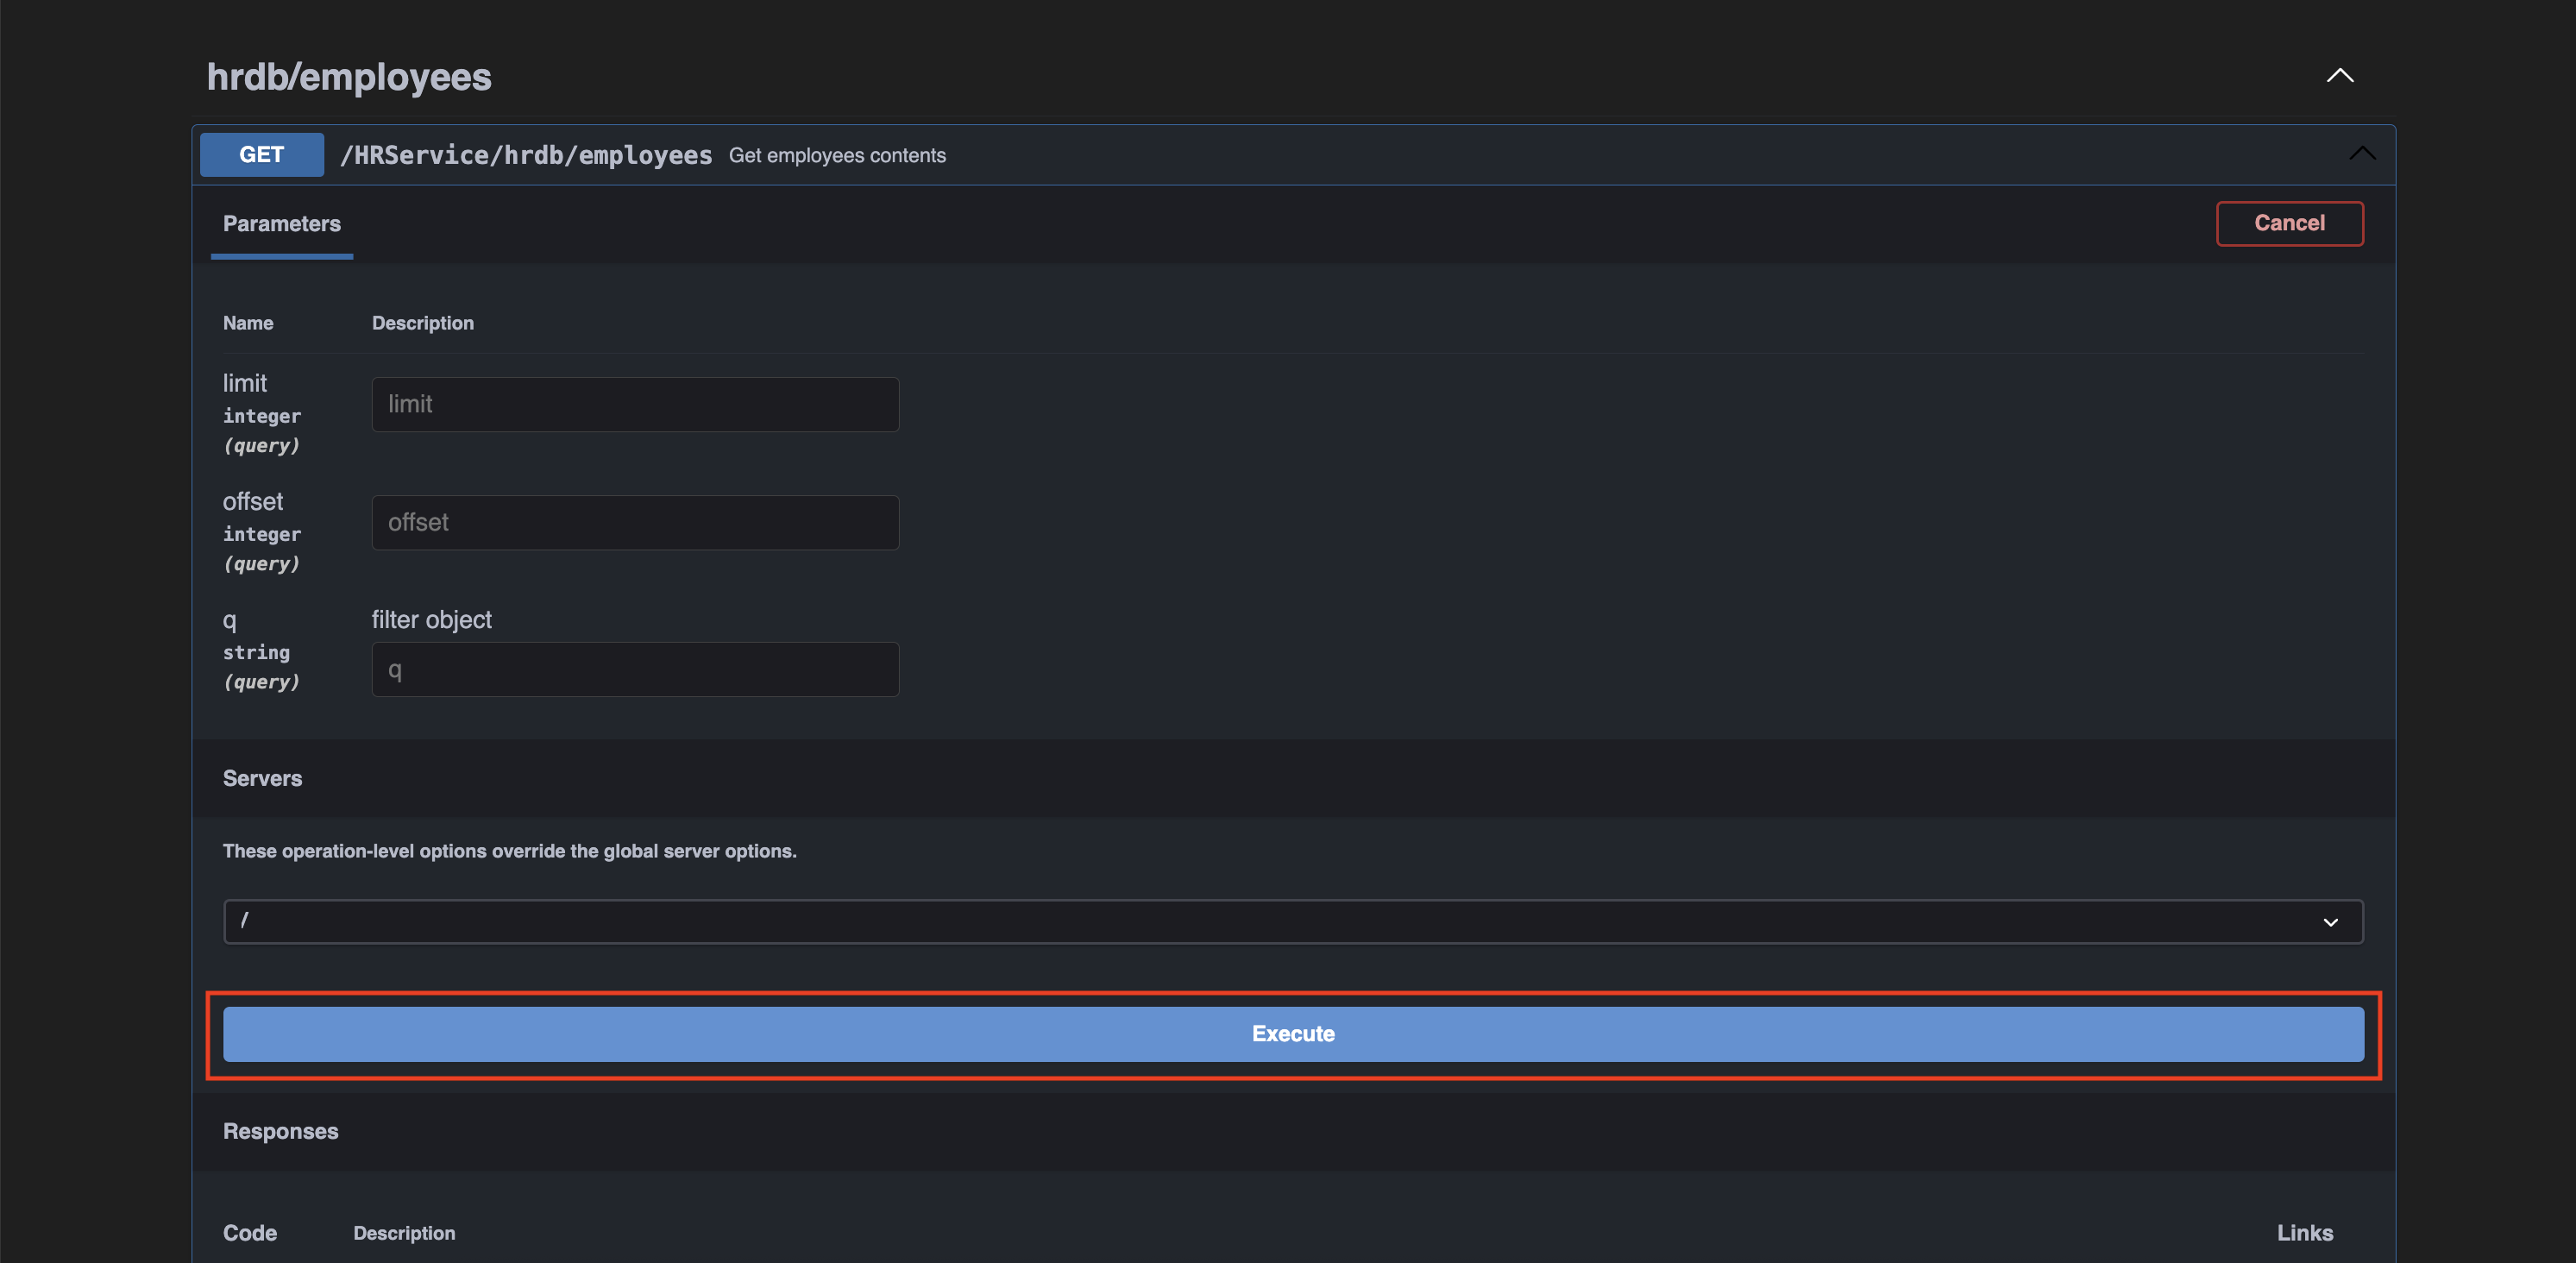Click the 'filter object' description label
This screenshot has height=1263, width=2576.
(431, 620)
